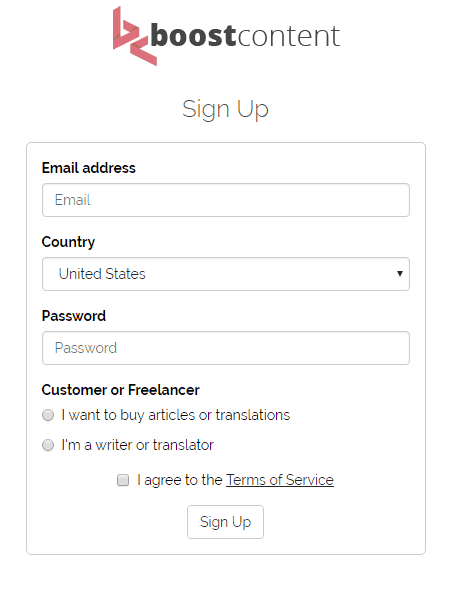Screen dimensions: 462x598
Task: Click the Password field label
Action: 74,316
